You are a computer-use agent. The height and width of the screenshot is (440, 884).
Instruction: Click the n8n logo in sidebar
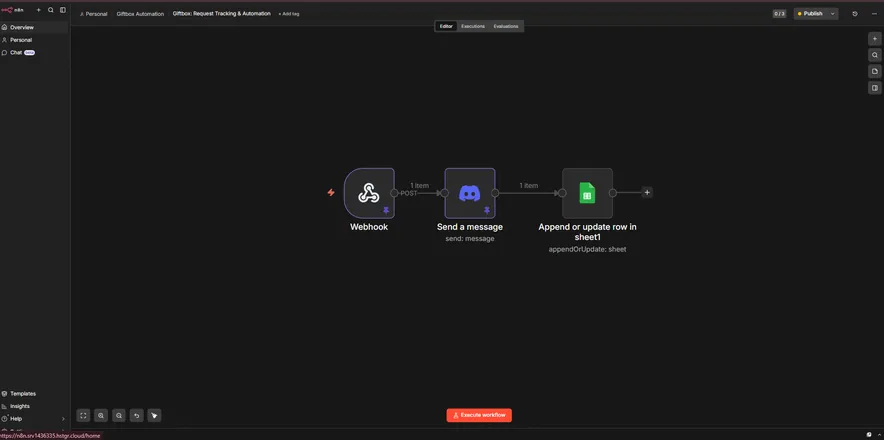pyautogui.click(x=11, y=10)
